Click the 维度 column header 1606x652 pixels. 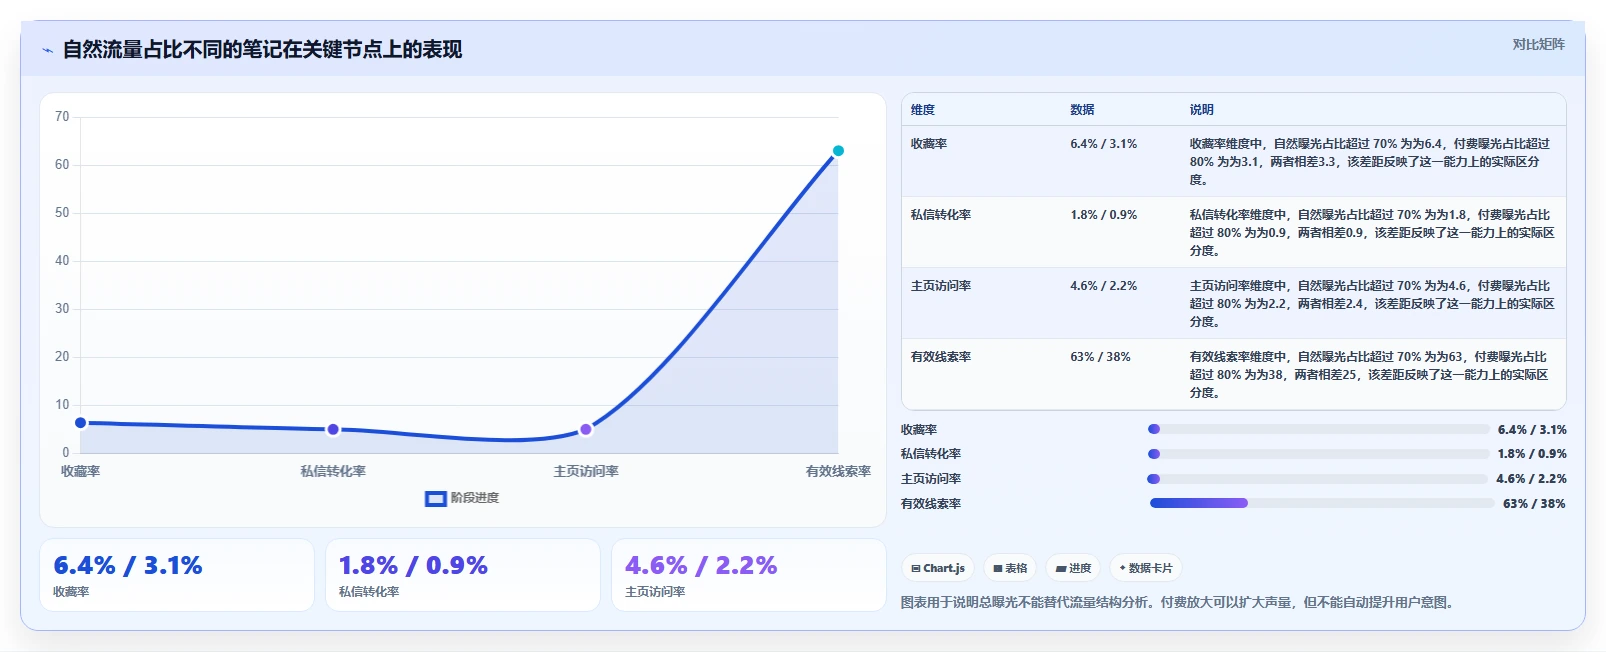point(923,110)
